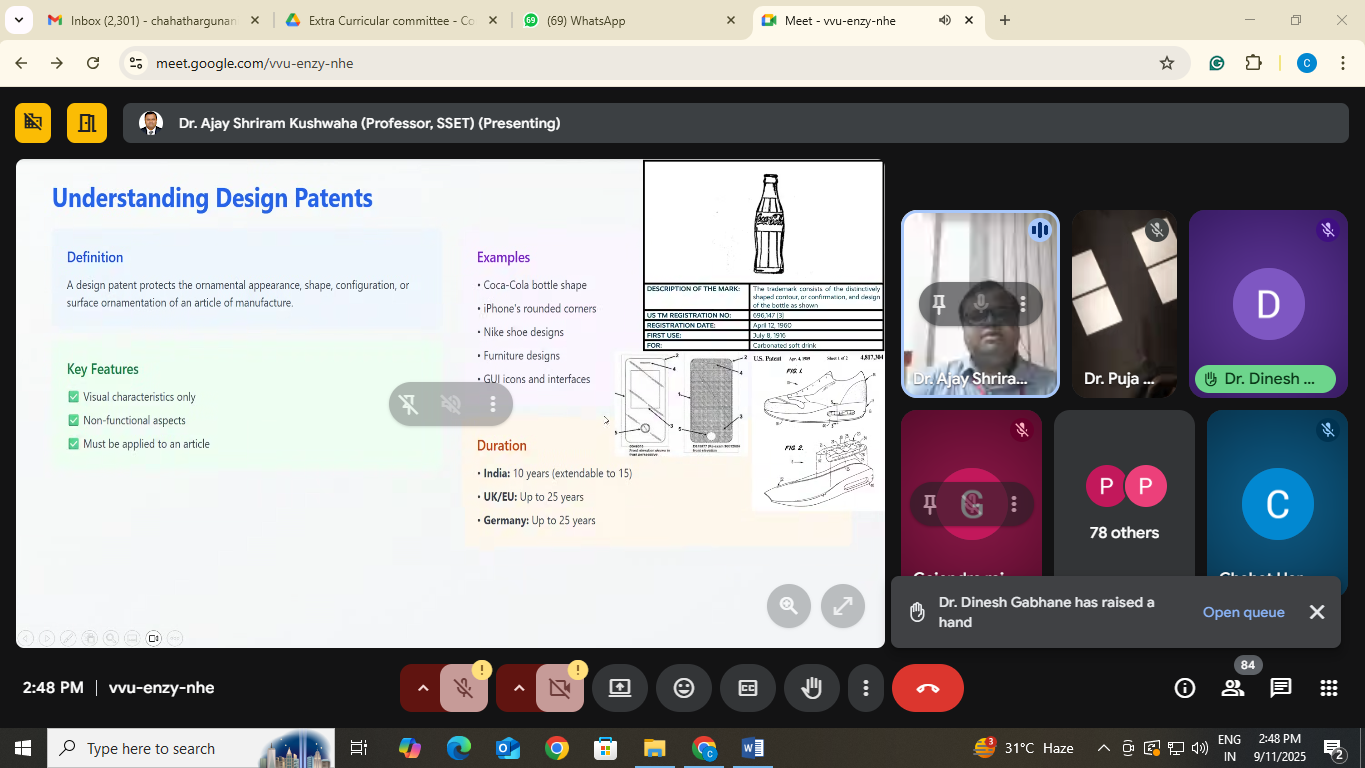Image resolution: width=1365 pixels, height=768 pixels.
Task: Toggle the microphone mute button
Action: click(462, 688)
